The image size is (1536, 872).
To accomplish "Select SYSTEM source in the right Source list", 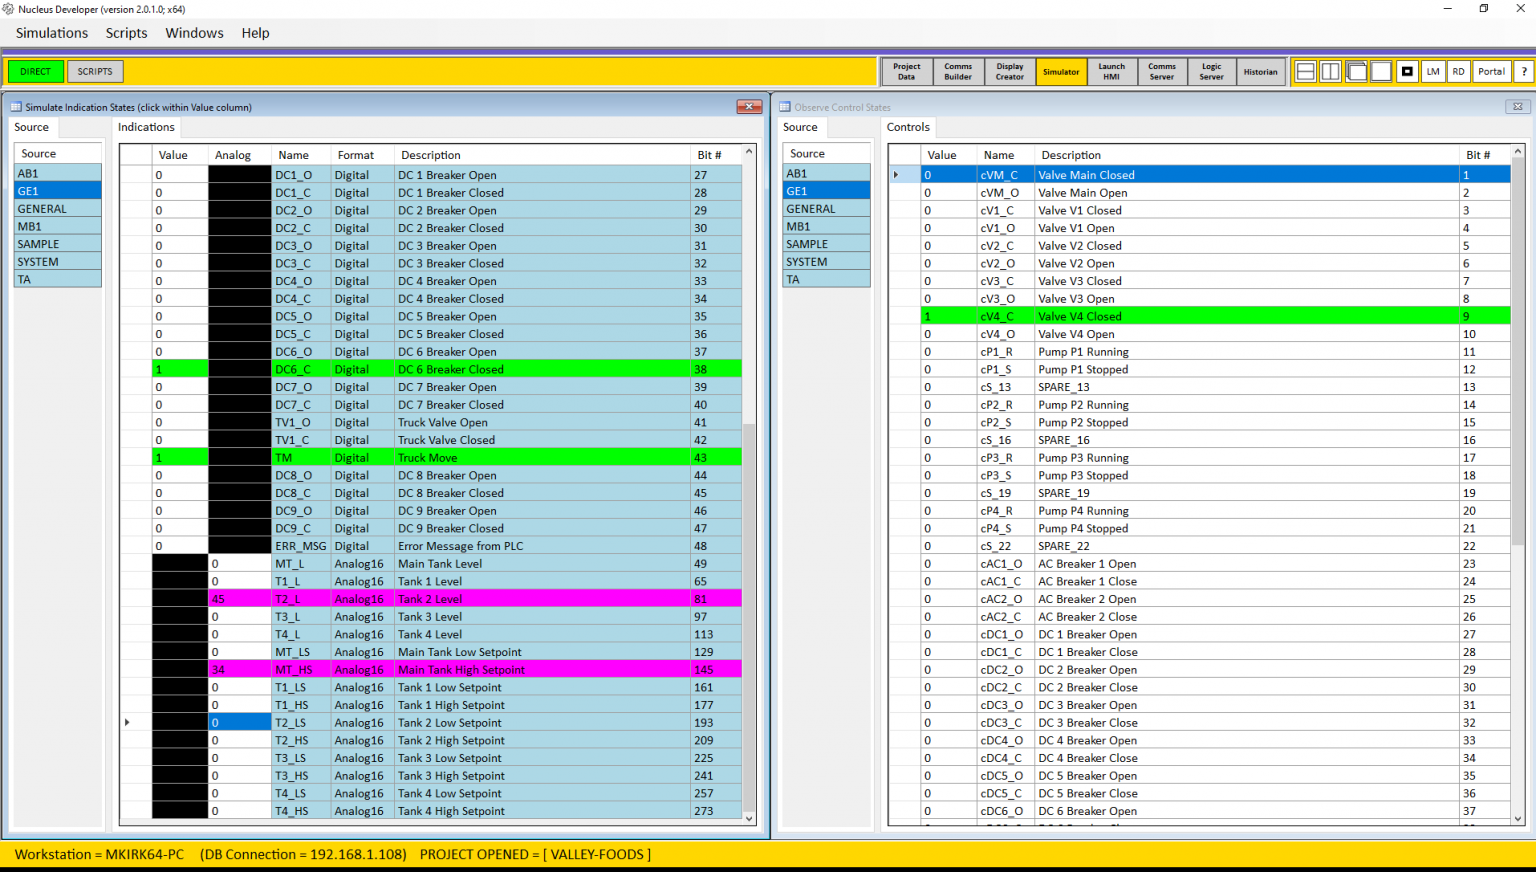I will coord(826,261).
